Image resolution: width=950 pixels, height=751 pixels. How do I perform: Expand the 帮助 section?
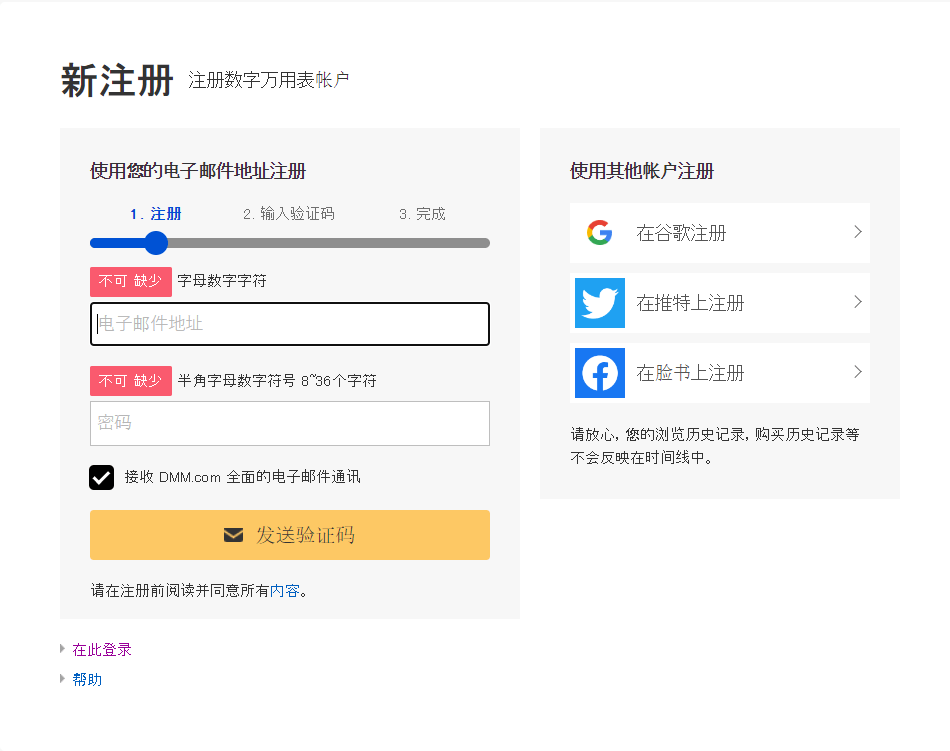pos(87,679)
